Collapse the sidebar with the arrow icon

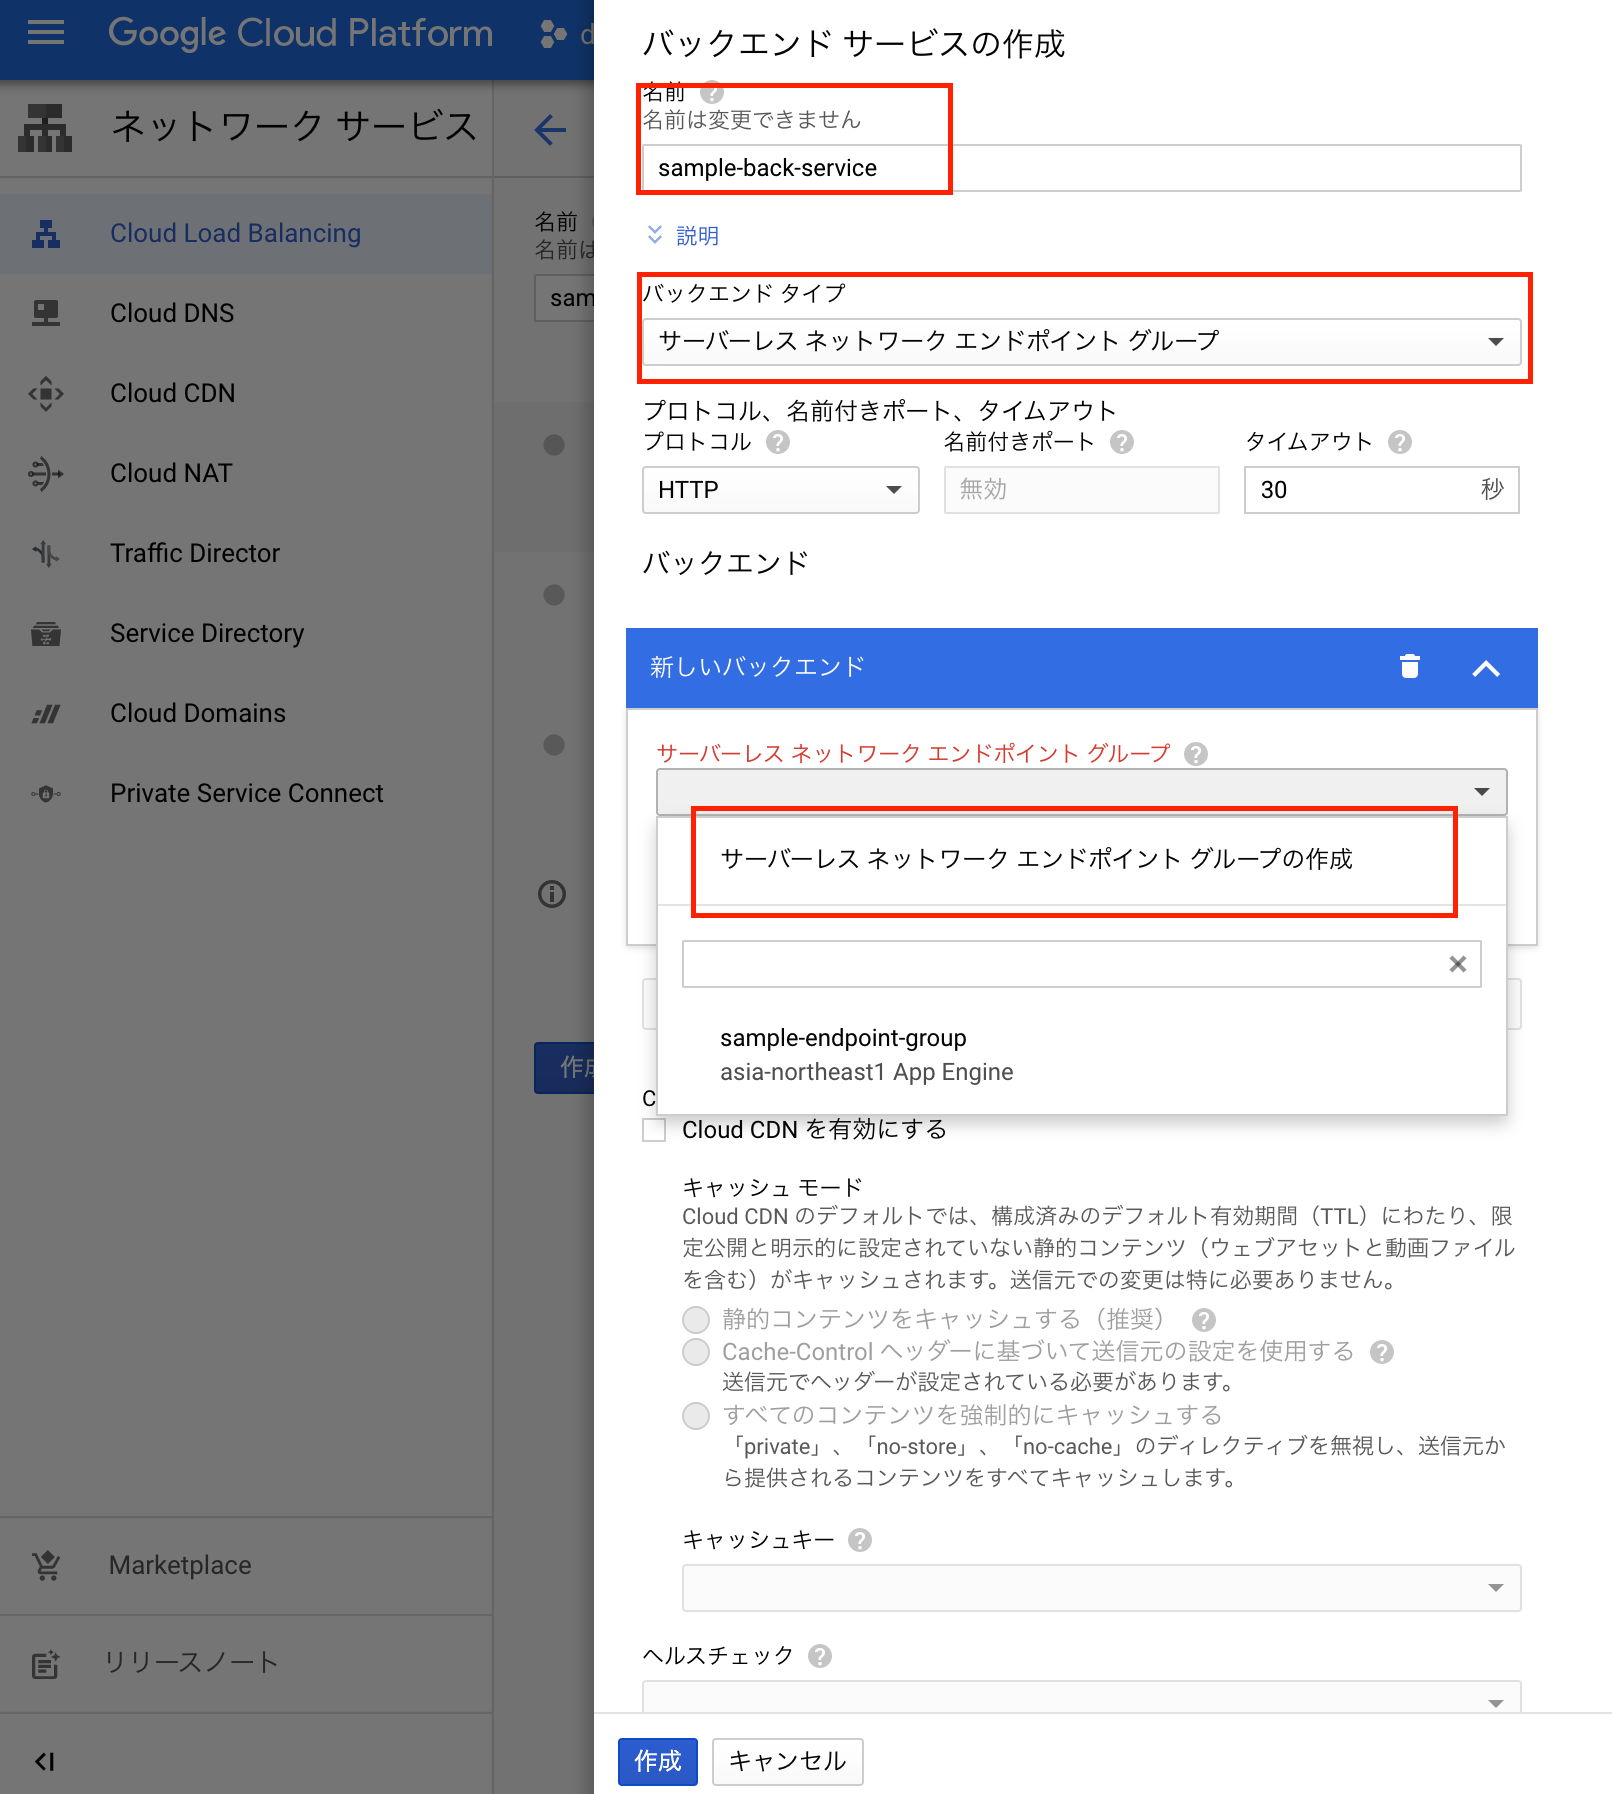tap(45, 1762)
